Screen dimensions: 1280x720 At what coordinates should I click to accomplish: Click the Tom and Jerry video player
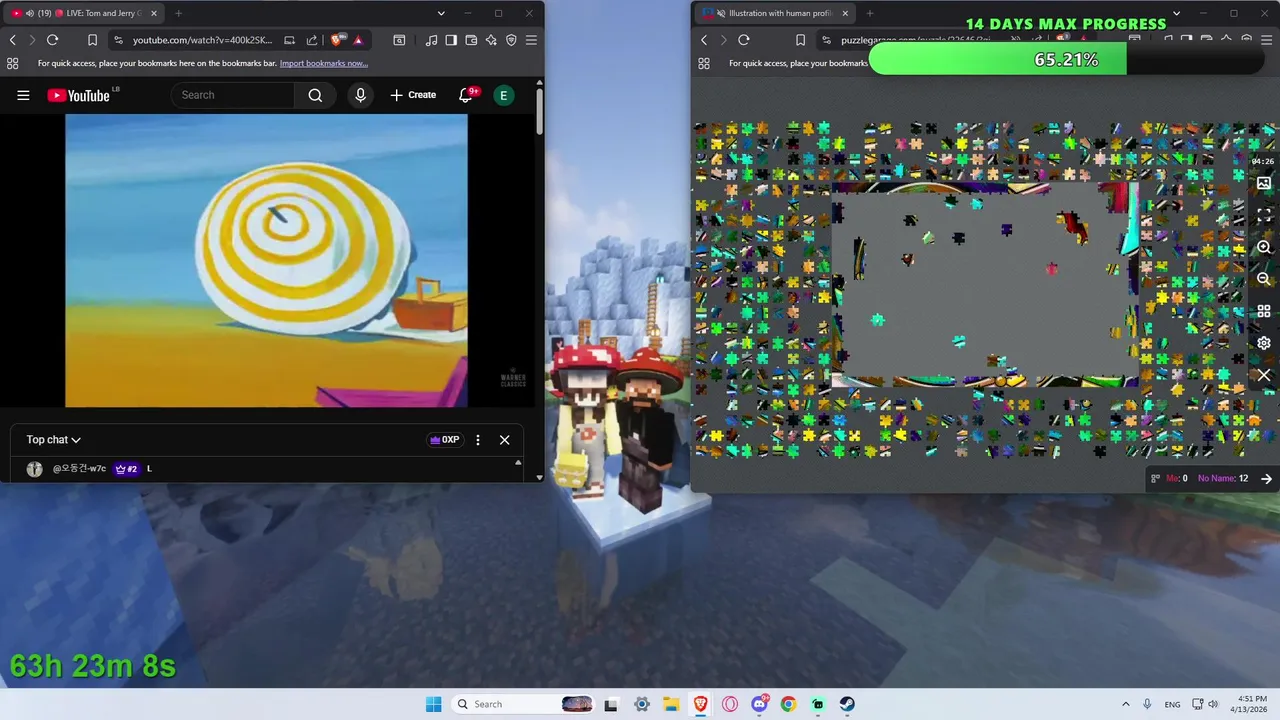266,261
